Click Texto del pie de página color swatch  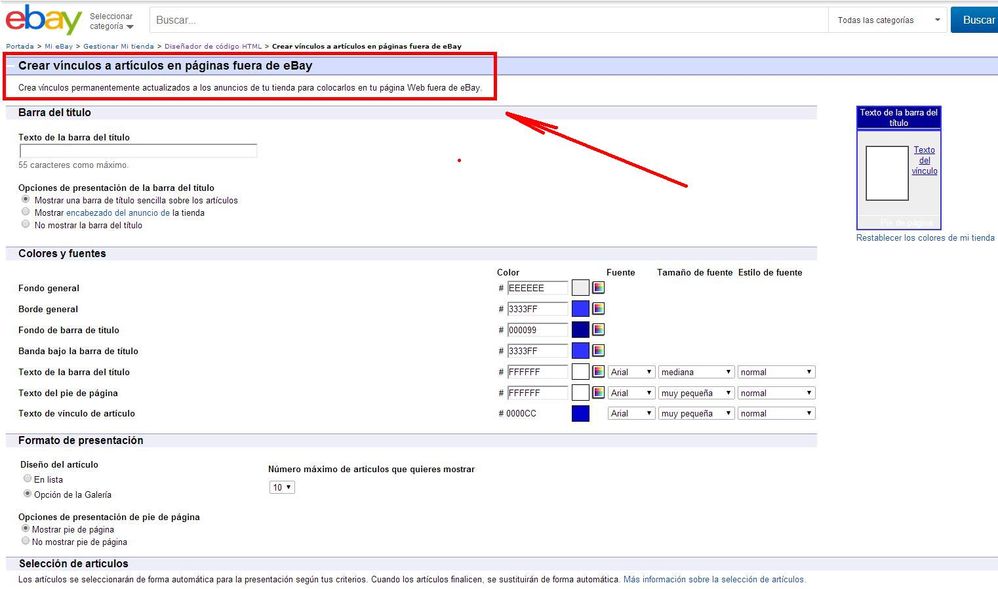pyautogui.click(x=580, y=393)
